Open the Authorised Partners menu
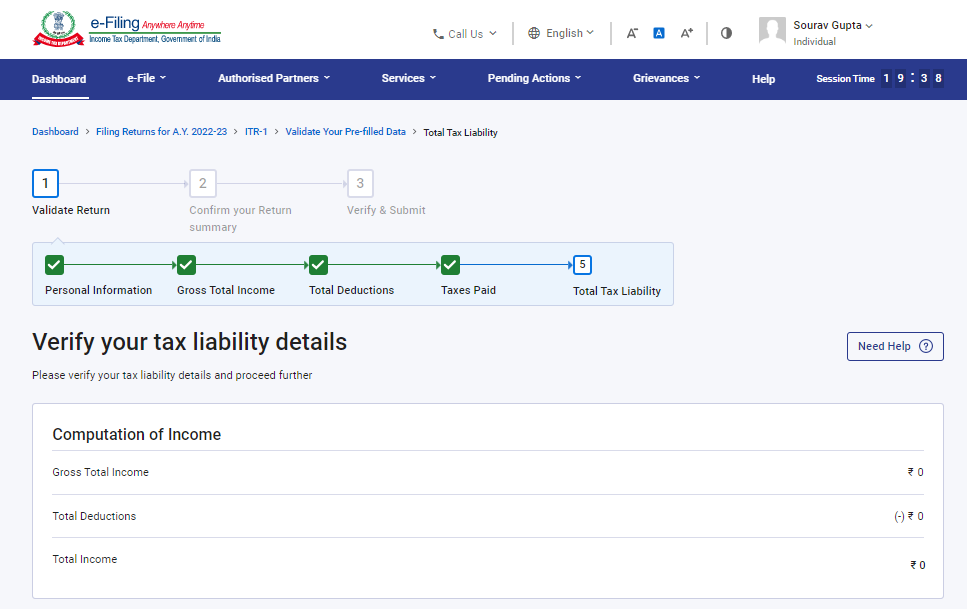 pos(274,78)
